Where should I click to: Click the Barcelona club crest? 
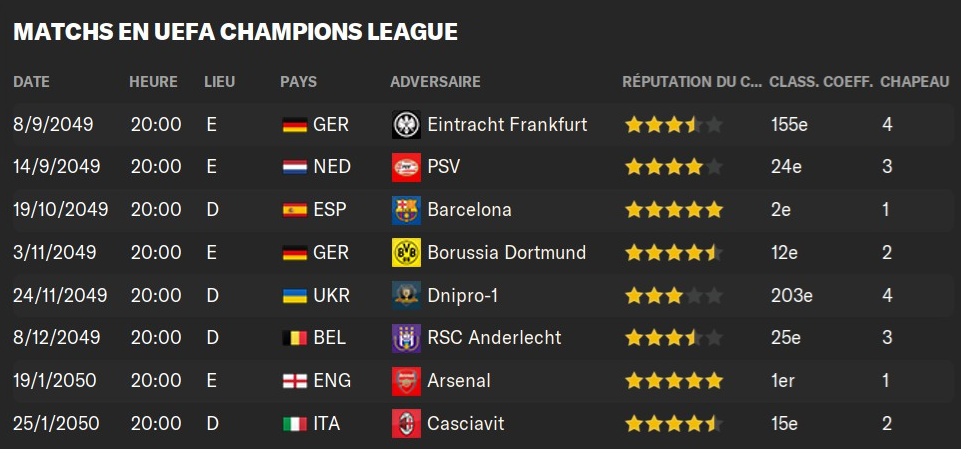[406, 210]
